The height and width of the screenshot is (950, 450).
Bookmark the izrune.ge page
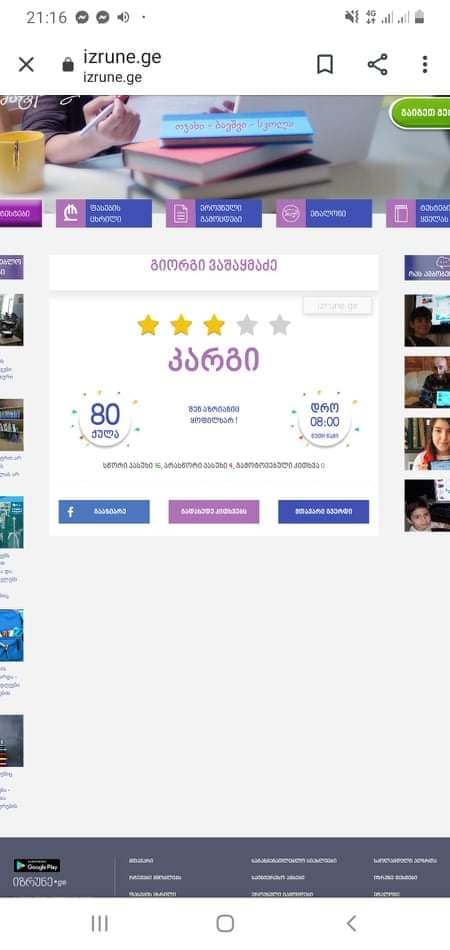pos(325,64)
